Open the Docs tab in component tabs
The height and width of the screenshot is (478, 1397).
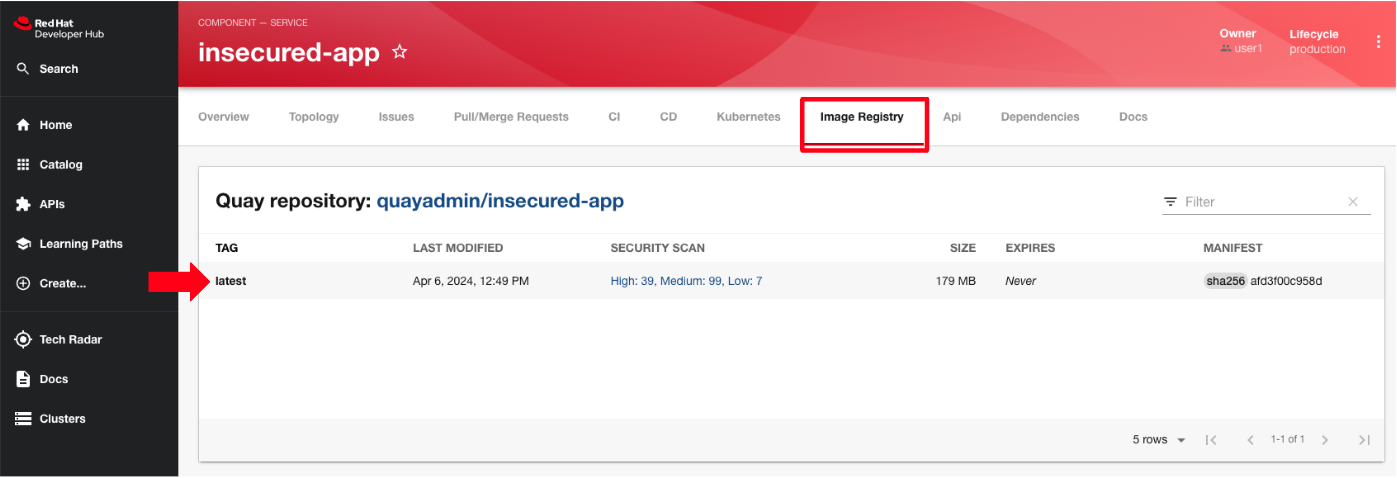1133,117
